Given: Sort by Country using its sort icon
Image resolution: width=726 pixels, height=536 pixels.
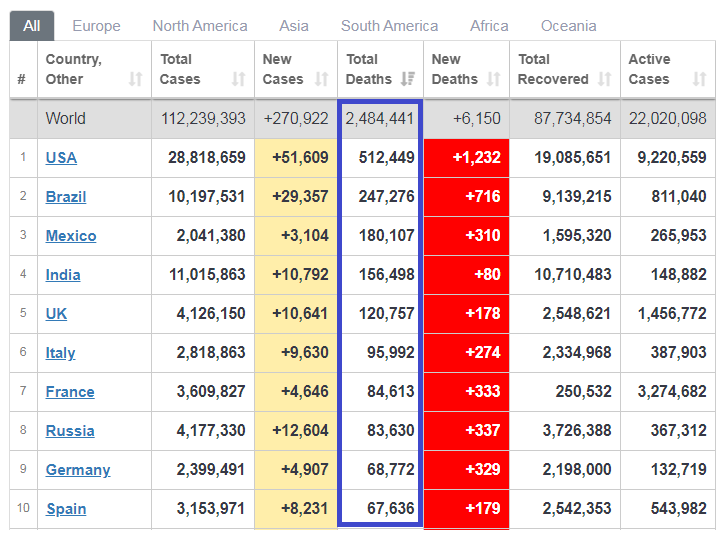Looking at the screenshot, I should 135,79.
